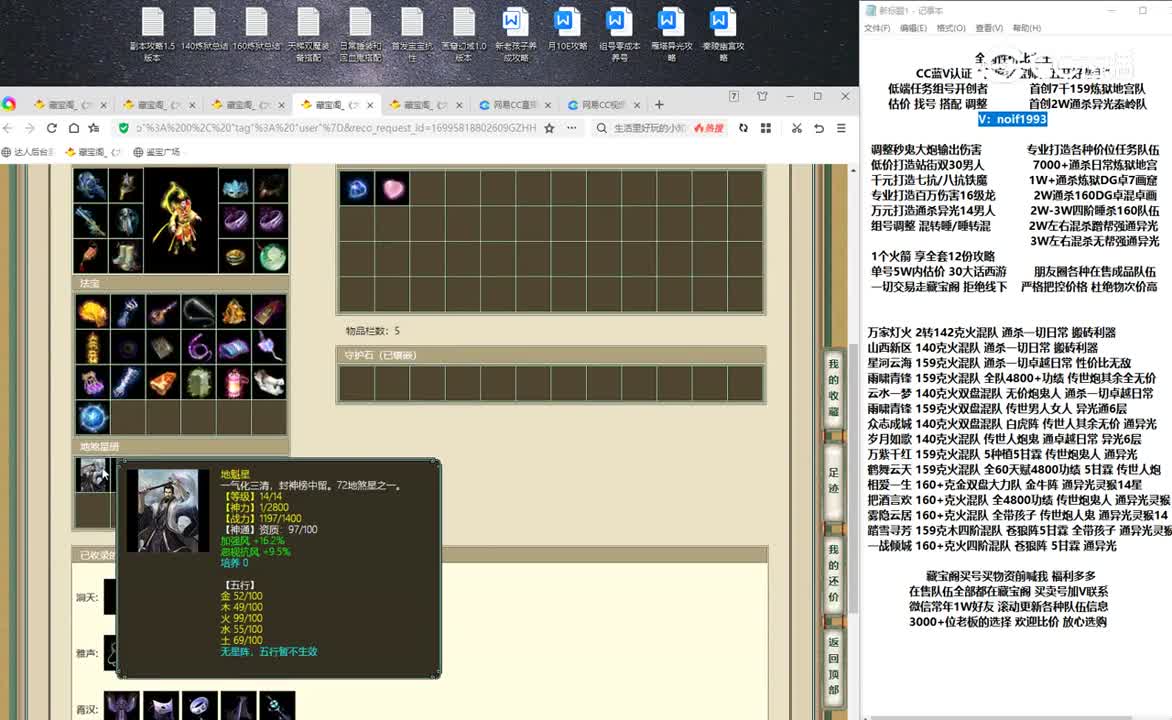
Task: Click the blue gem inventory item
Action: click(357, 189)
